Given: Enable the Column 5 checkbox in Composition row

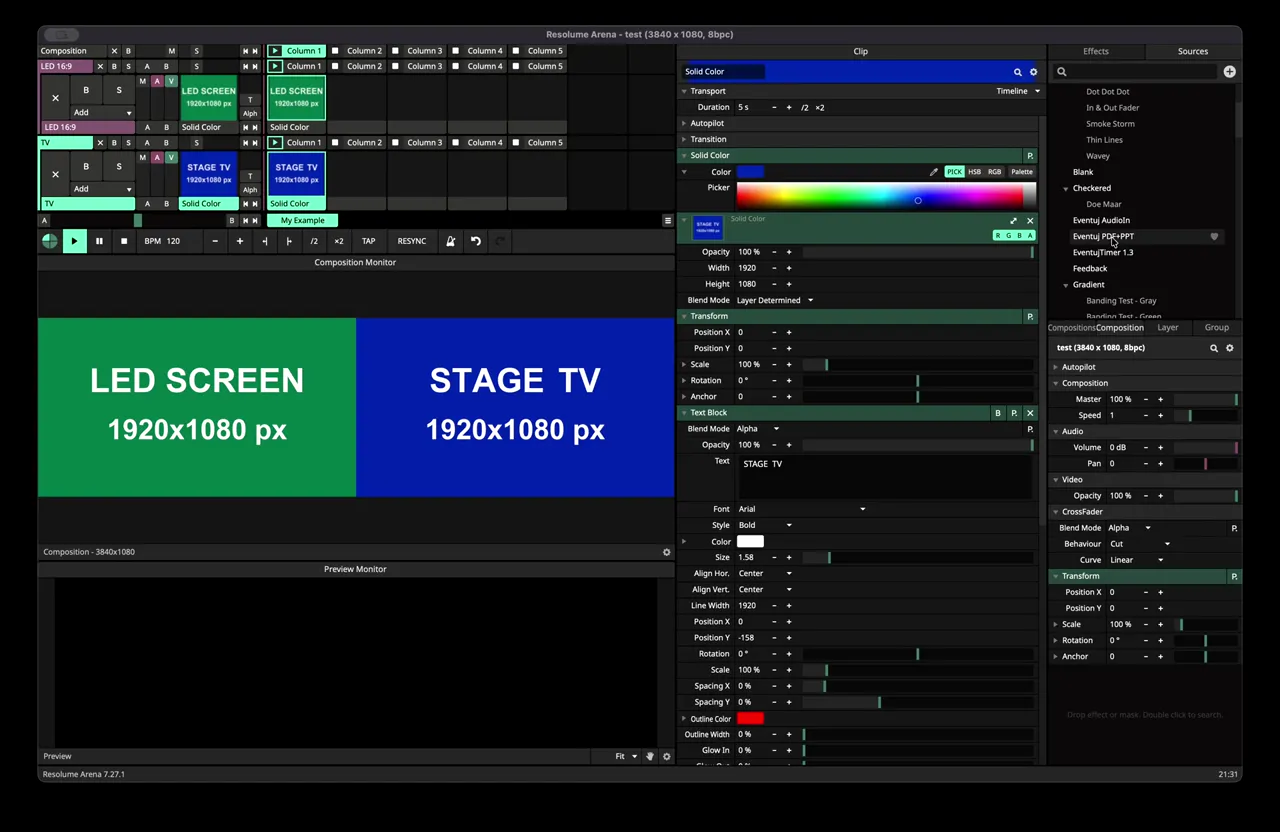Looking at the screenshot, I should (516, 51).
